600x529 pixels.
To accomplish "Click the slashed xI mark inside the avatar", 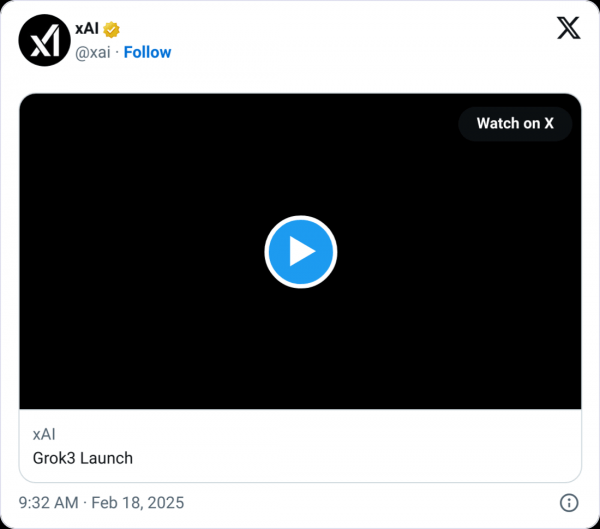I will click(44, 43).
